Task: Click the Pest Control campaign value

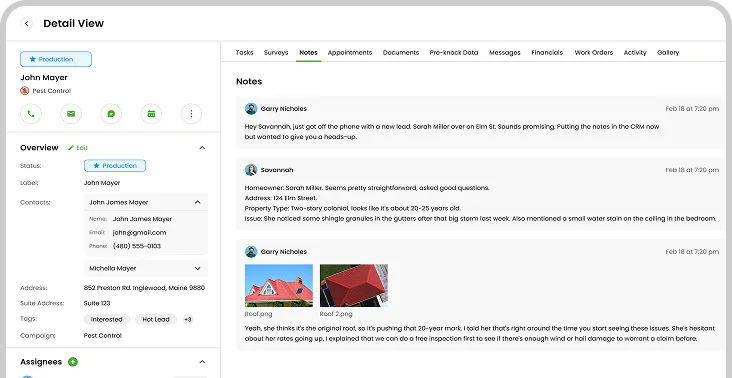Action: tap(103, 336)
